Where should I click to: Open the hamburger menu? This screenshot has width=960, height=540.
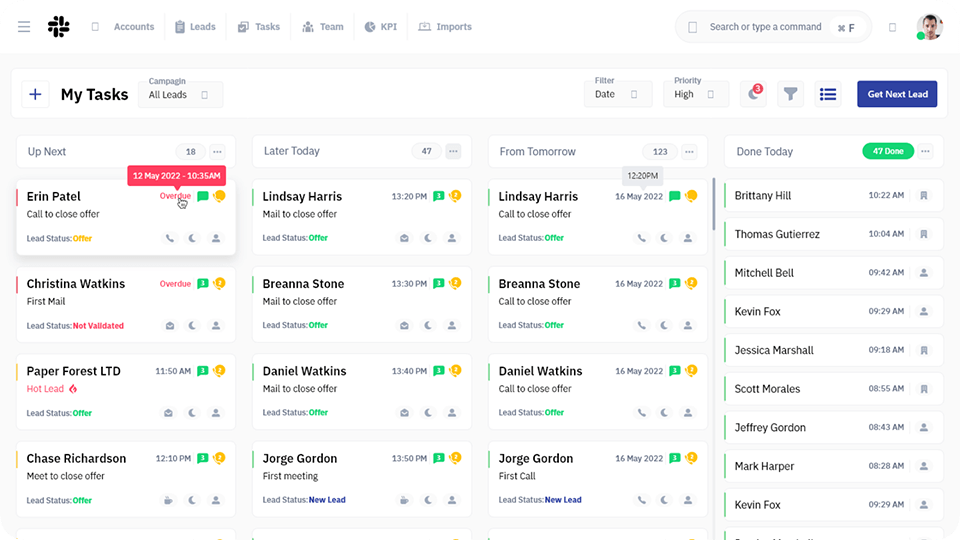[24, 27]
